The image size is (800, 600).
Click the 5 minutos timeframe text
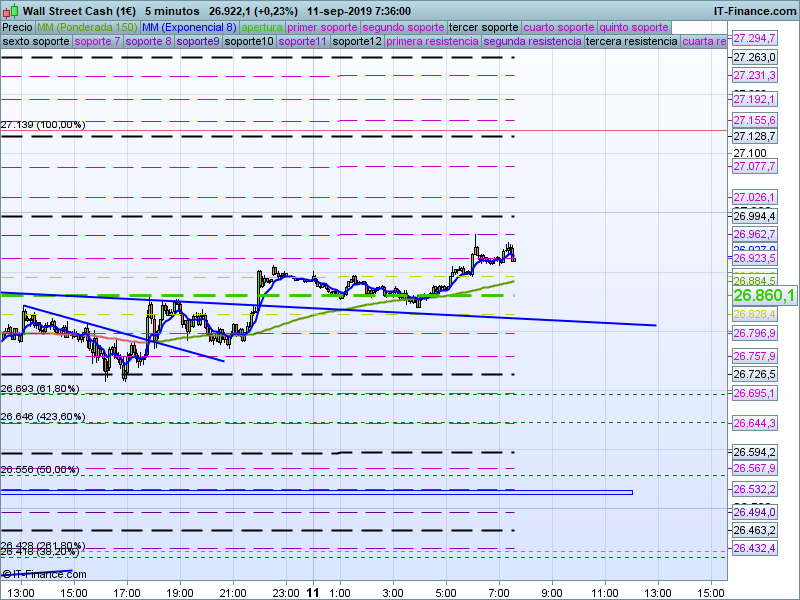click(x=172, y=11)
